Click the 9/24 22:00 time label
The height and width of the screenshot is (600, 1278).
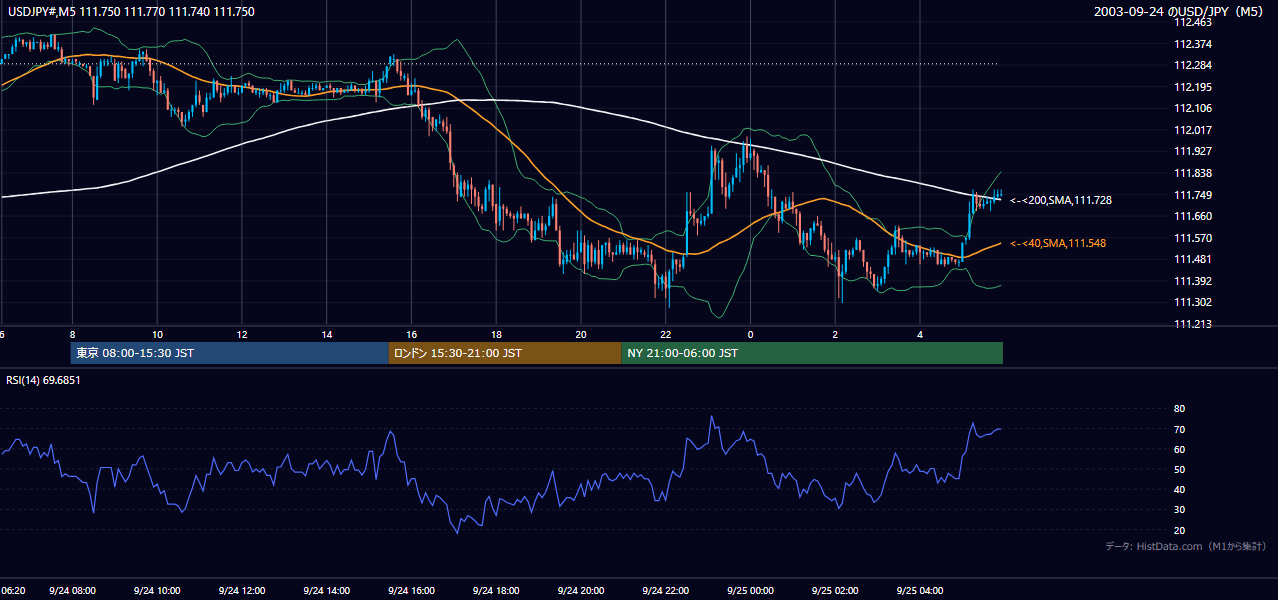pyautogui.click(x=665, y=591)
